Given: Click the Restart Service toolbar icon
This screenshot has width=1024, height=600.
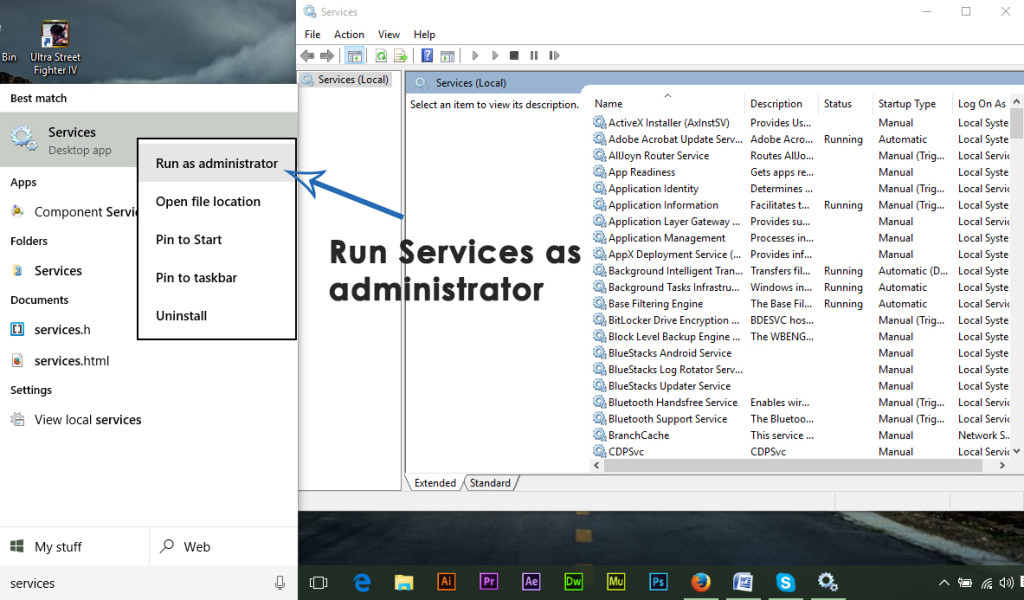Looking at the screenshot, I should coord(554,56).
